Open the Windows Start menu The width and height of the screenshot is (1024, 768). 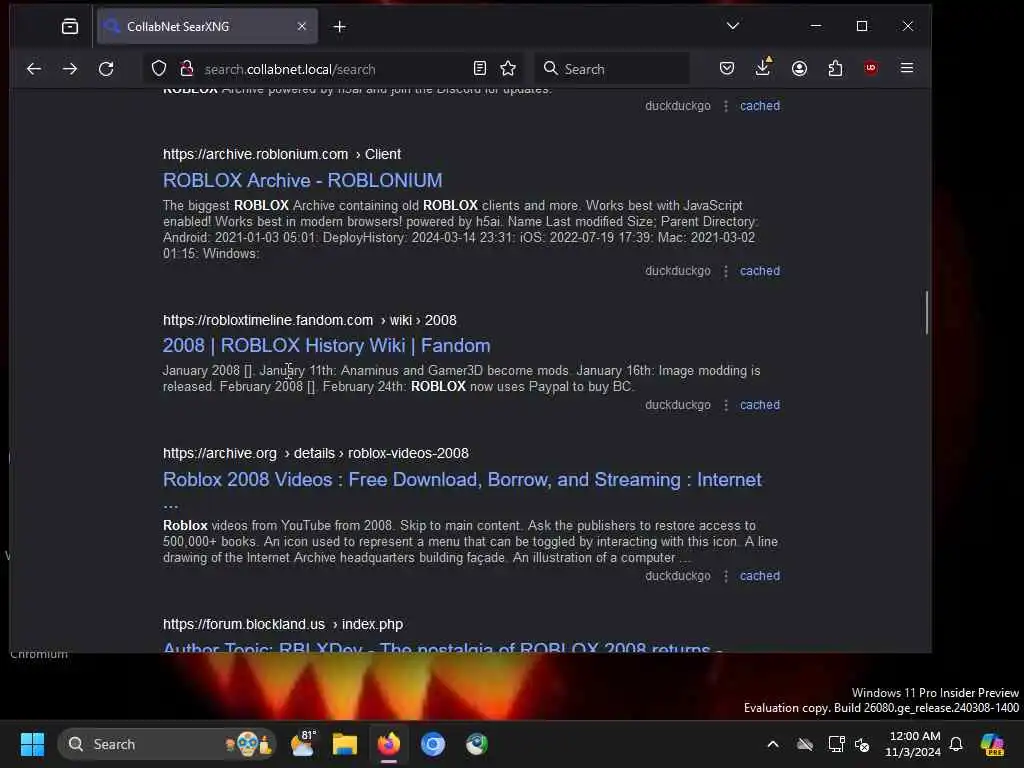click(32, 744)
